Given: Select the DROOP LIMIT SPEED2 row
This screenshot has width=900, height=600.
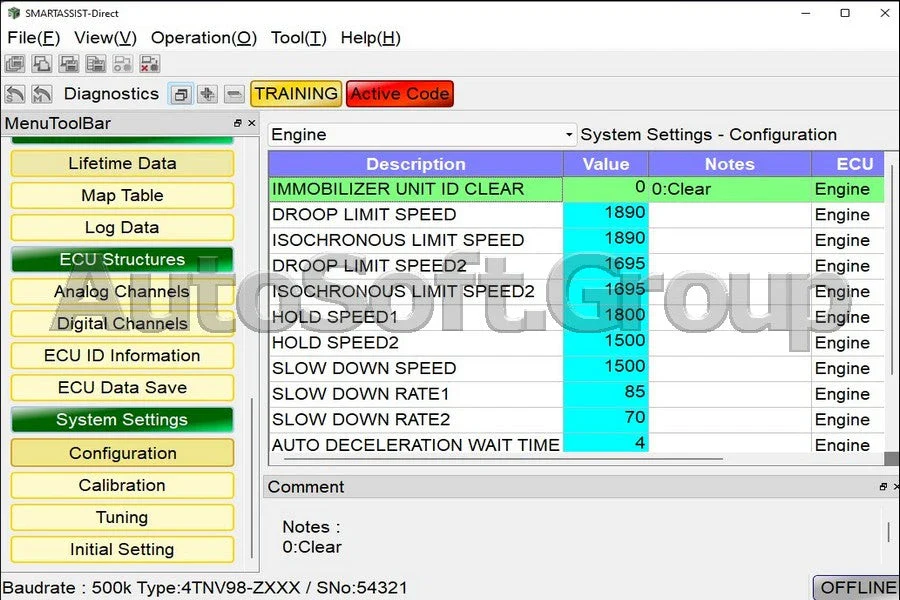Looking at the screenshot, I should click(576, 265).
